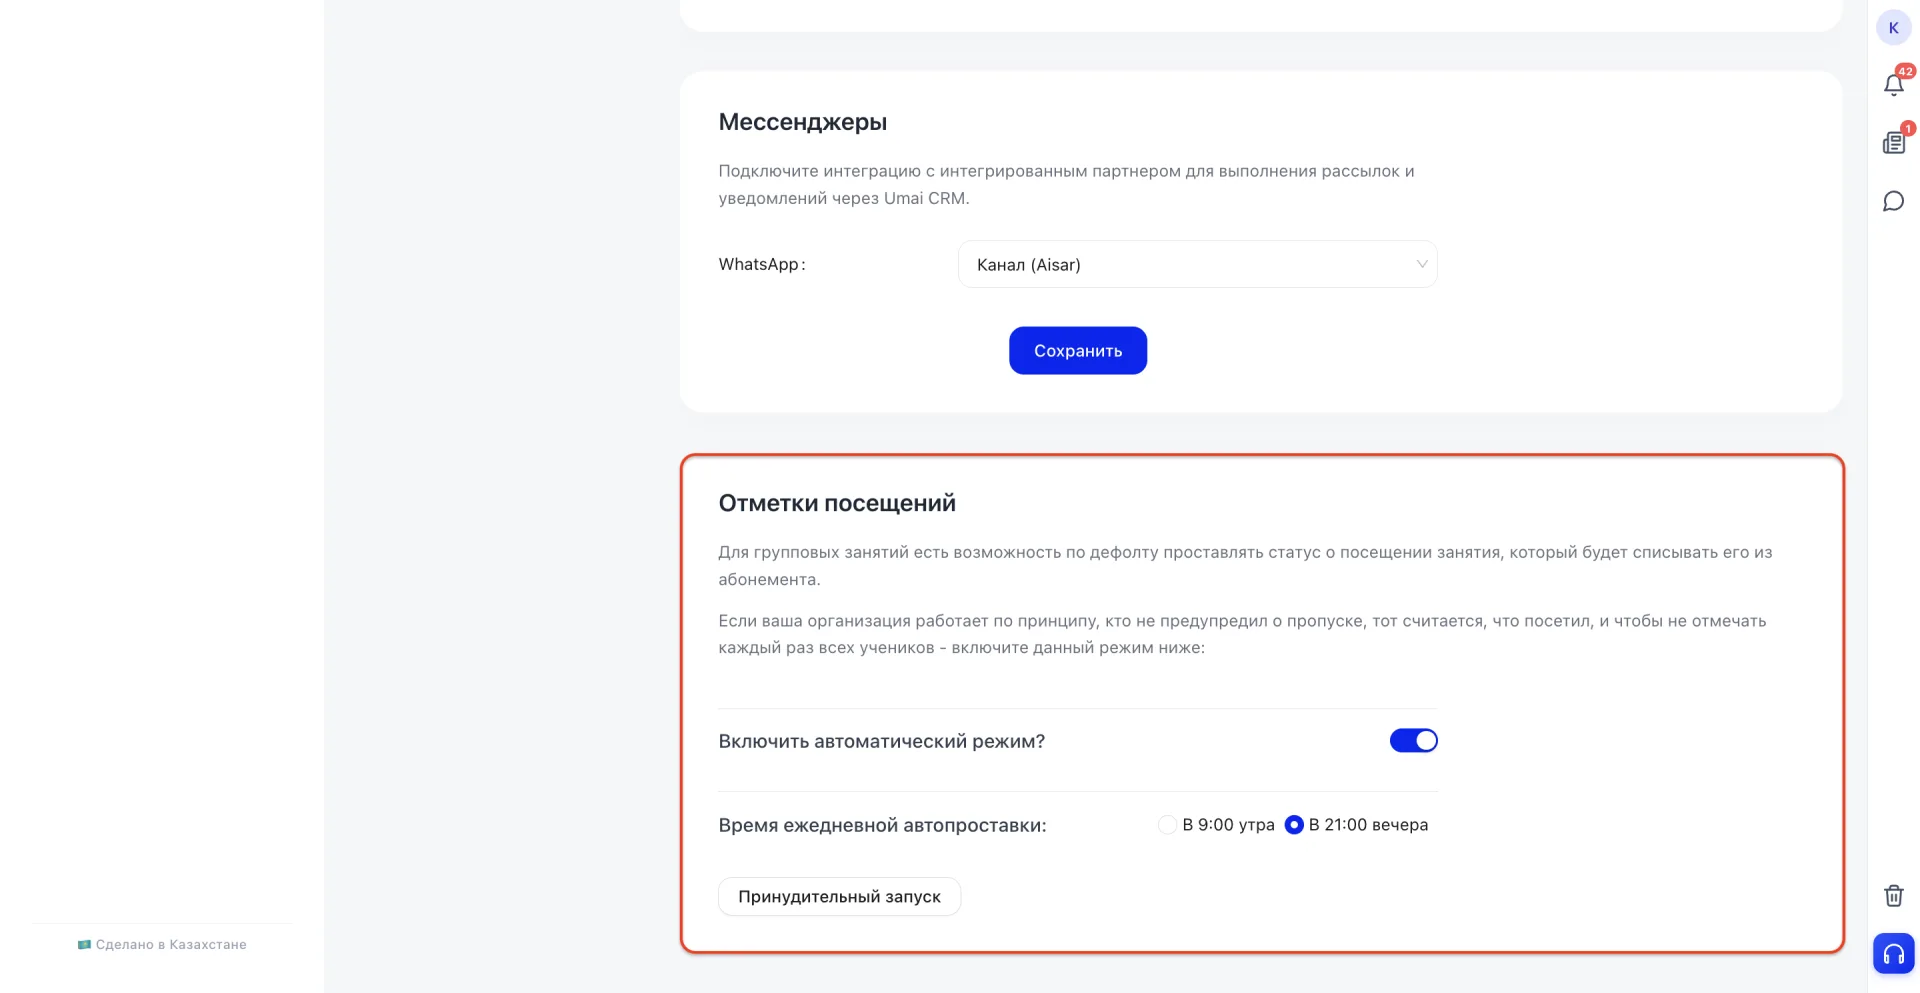The image size is (1920, 993).
Task: Click the dropdown chevron arrow for WhatsApp
Action: 1421,264
